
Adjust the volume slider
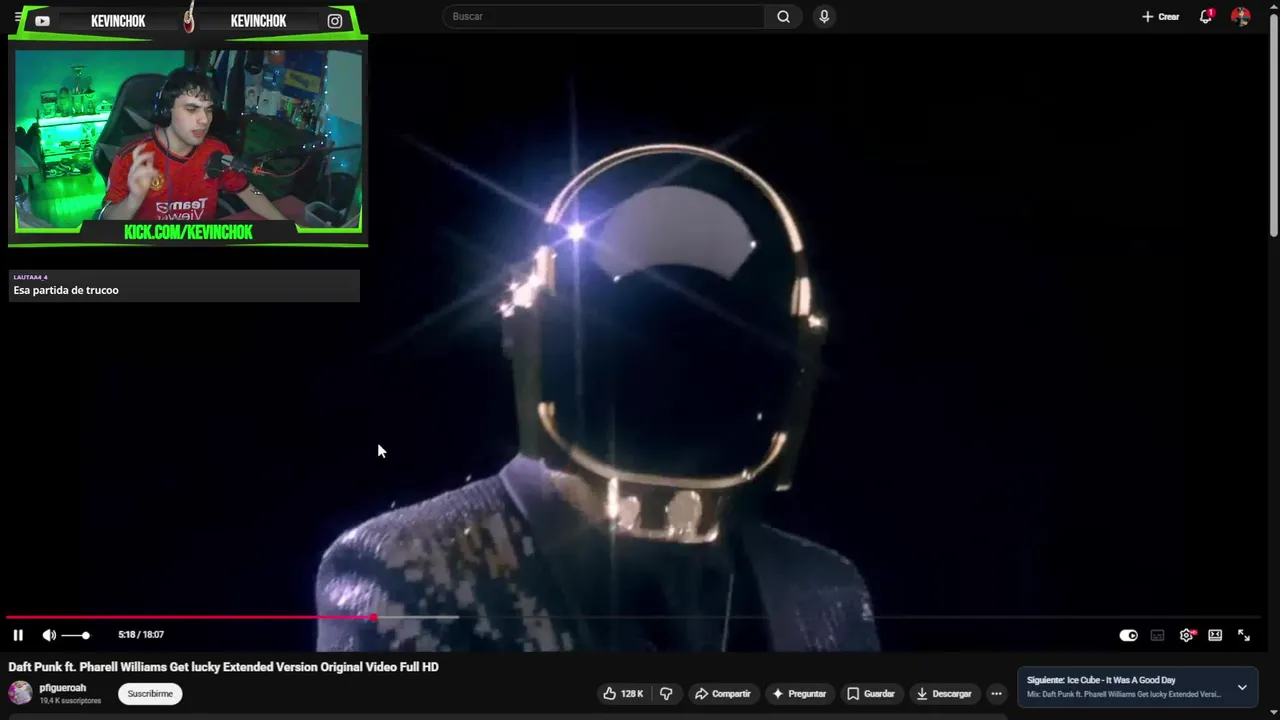point(76,635)
